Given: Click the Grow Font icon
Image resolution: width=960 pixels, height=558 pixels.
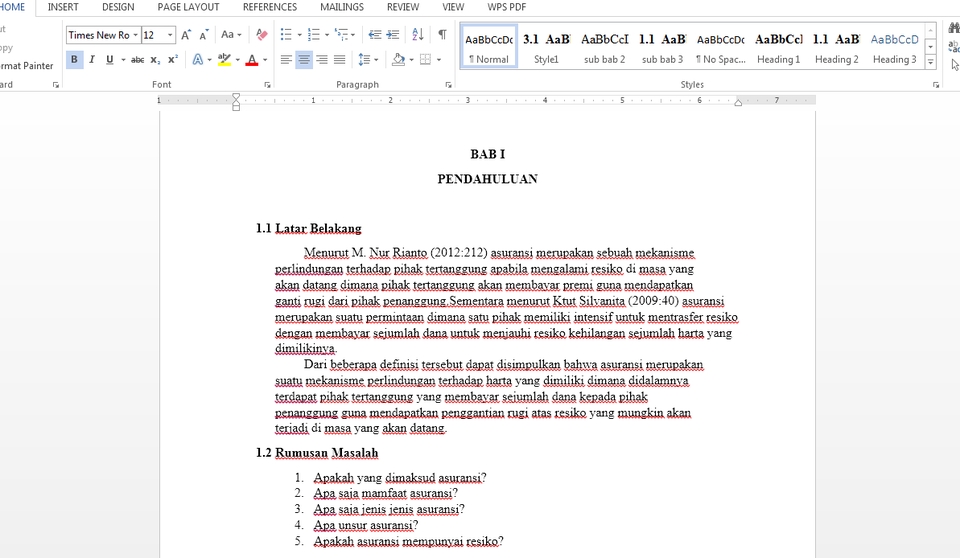Looking at the screenshot, I should click(x=186, y=34).
